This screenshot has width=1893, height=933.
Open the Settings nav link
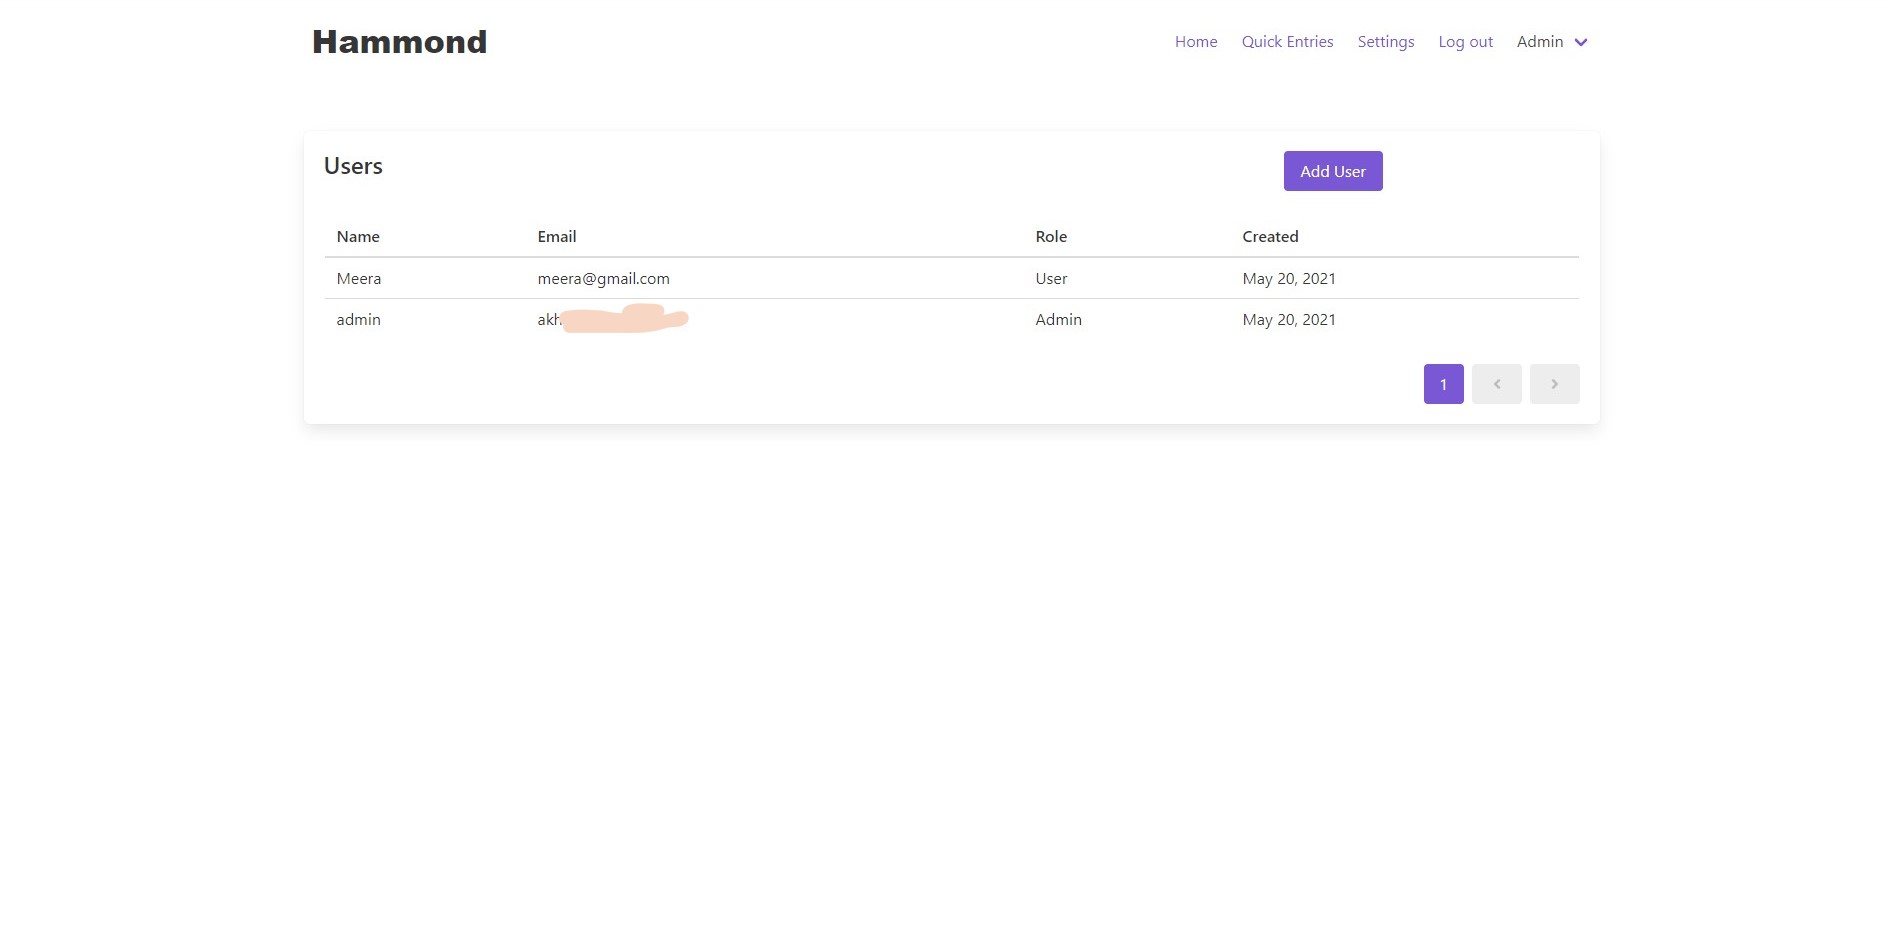[x=1385, y=42]
